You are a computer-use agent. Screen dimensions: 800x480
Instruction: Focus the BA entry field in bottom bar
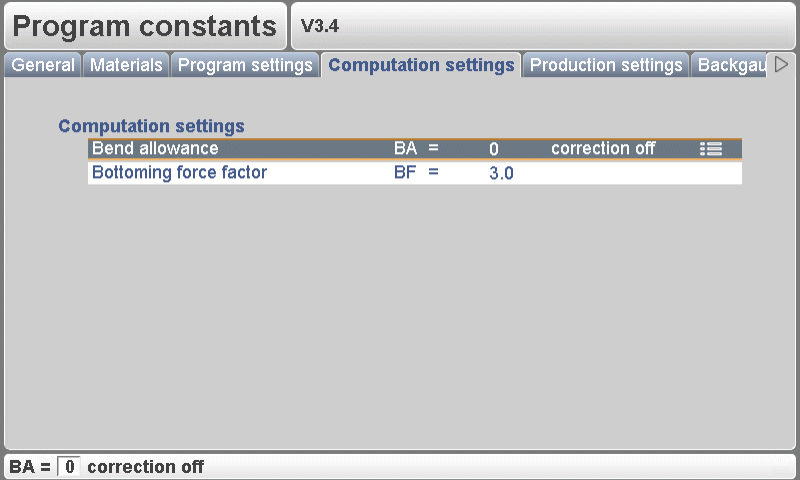pos(69,467)
